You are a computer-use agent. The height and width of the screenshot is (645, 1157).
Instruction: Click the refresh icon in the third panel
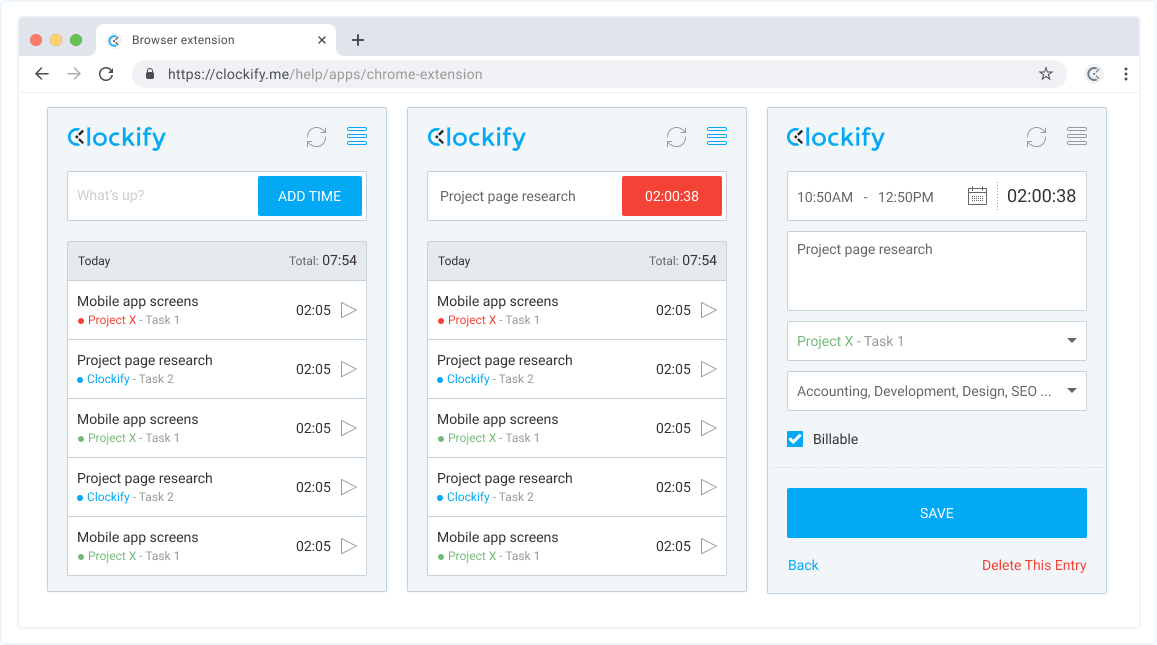[x=1036, y=136]
